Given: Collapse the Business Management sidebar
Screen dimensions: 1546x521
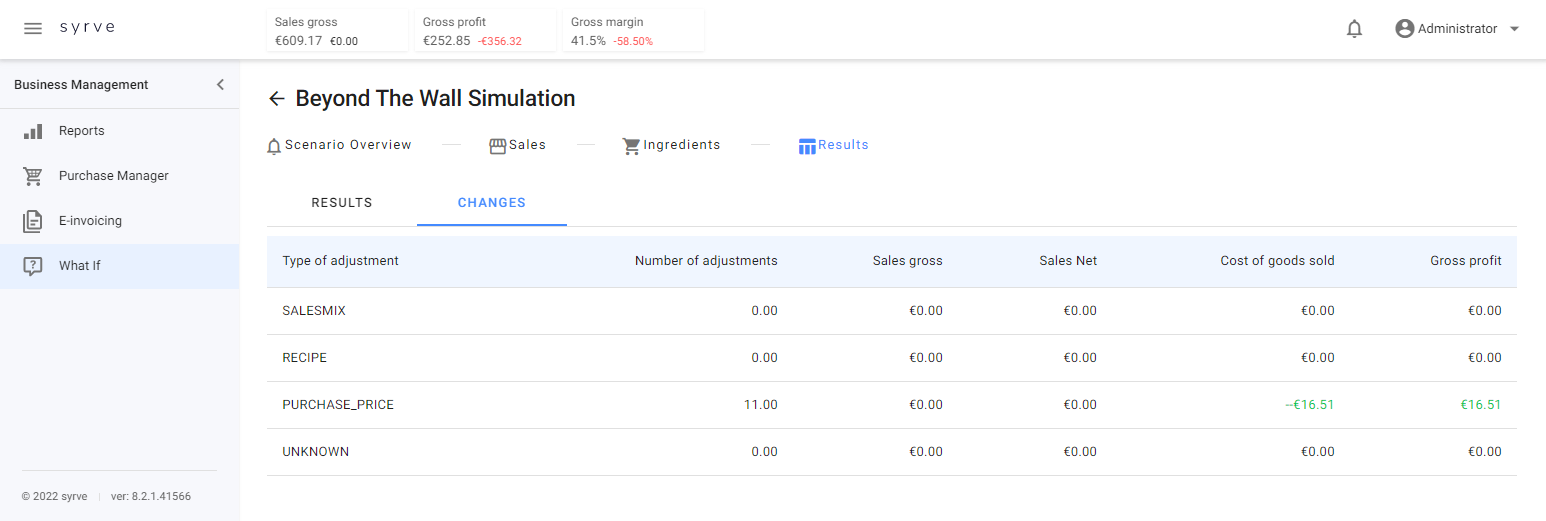Looking at the screenshot, I should (x=220, y=85).
